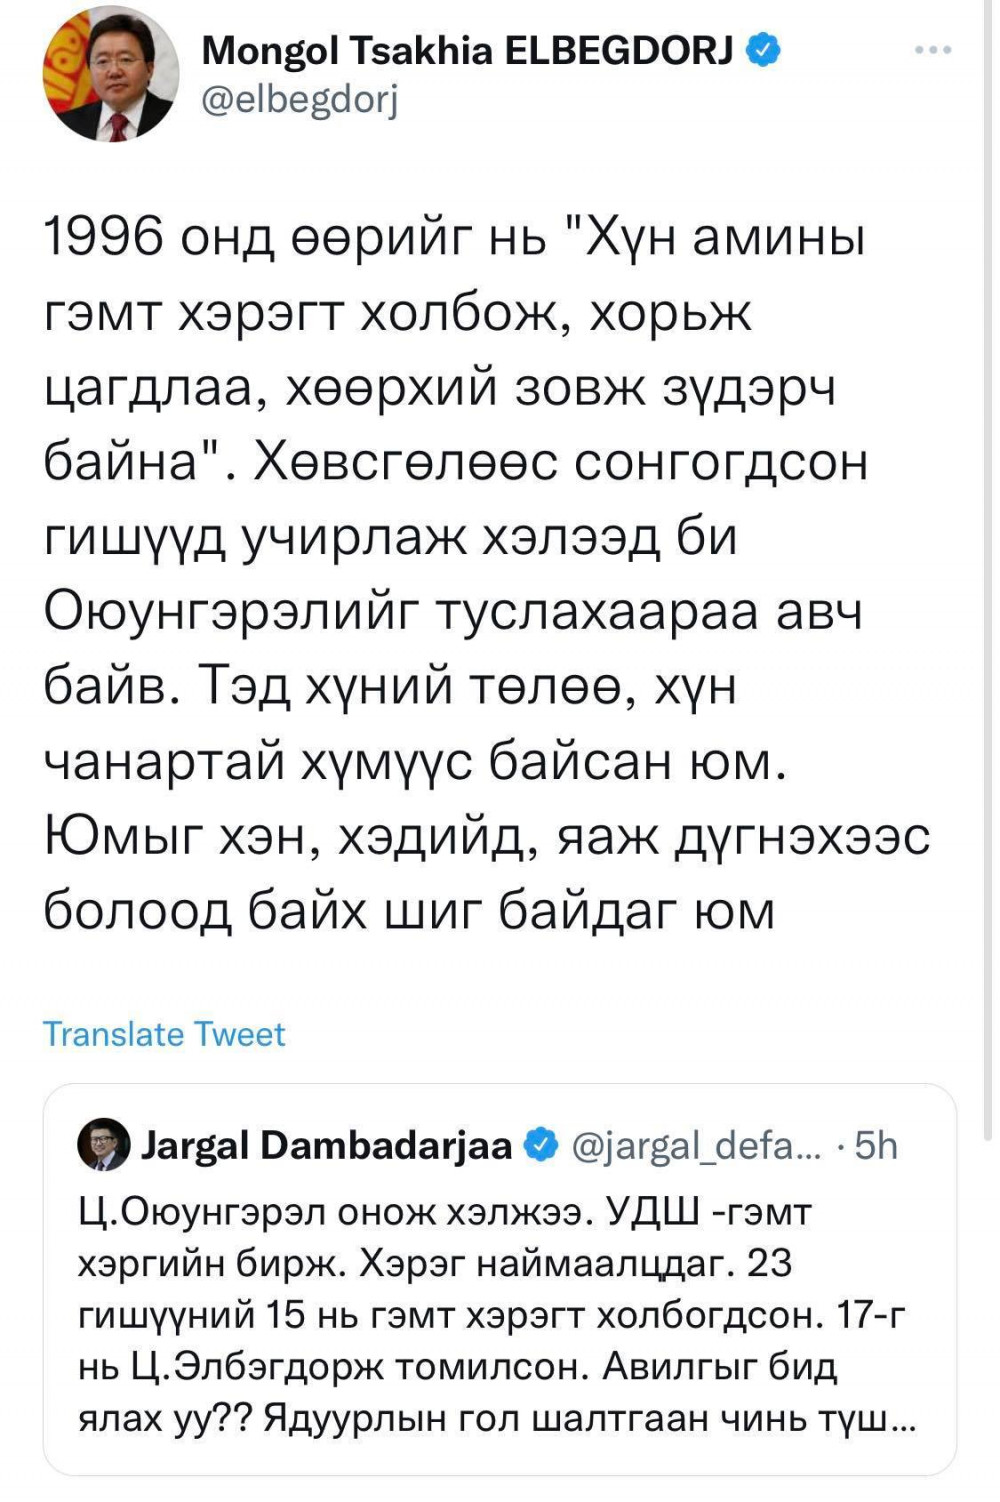The width and height of the screenshot is (1000, 1502).
Task: Click the truncated @jargal_defa handle
Action: pos(696,1145)
